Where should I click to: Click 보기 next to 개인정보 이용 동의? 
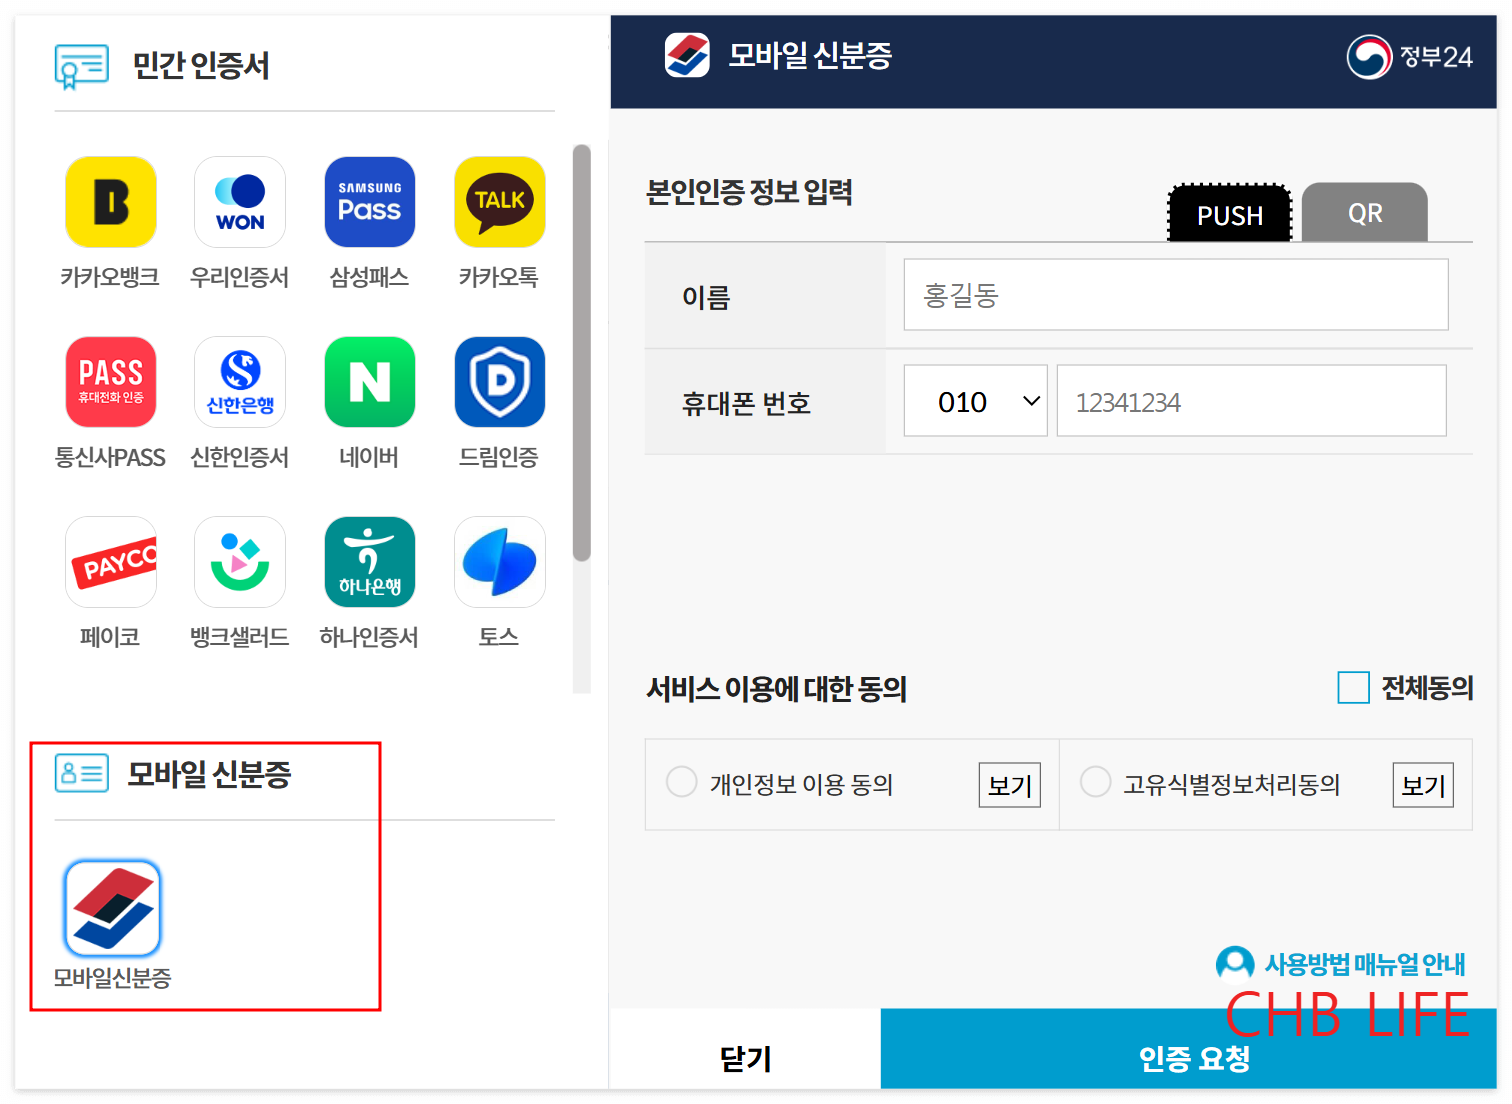click(x=1008, y=785)
